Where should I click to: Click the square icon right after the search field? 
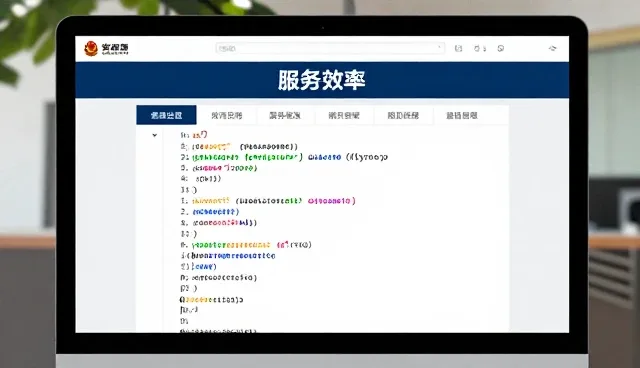[x=458, y=49]
